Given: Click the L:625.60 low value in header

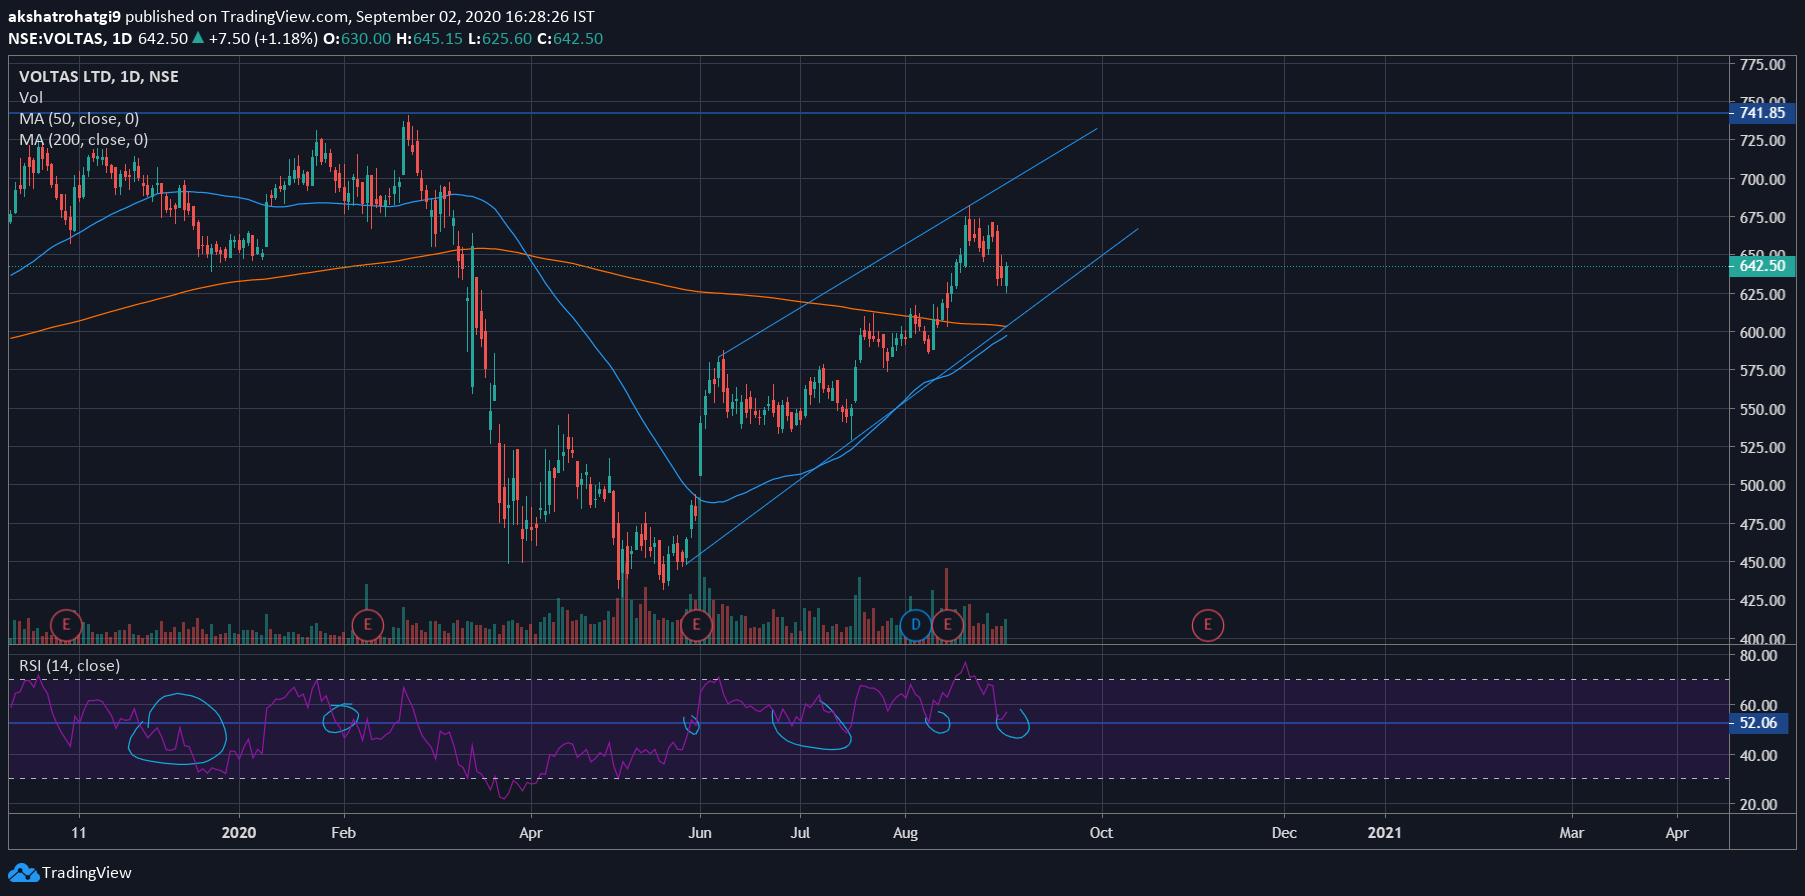Looking at the screenshot, I should [x=500, y=39].
